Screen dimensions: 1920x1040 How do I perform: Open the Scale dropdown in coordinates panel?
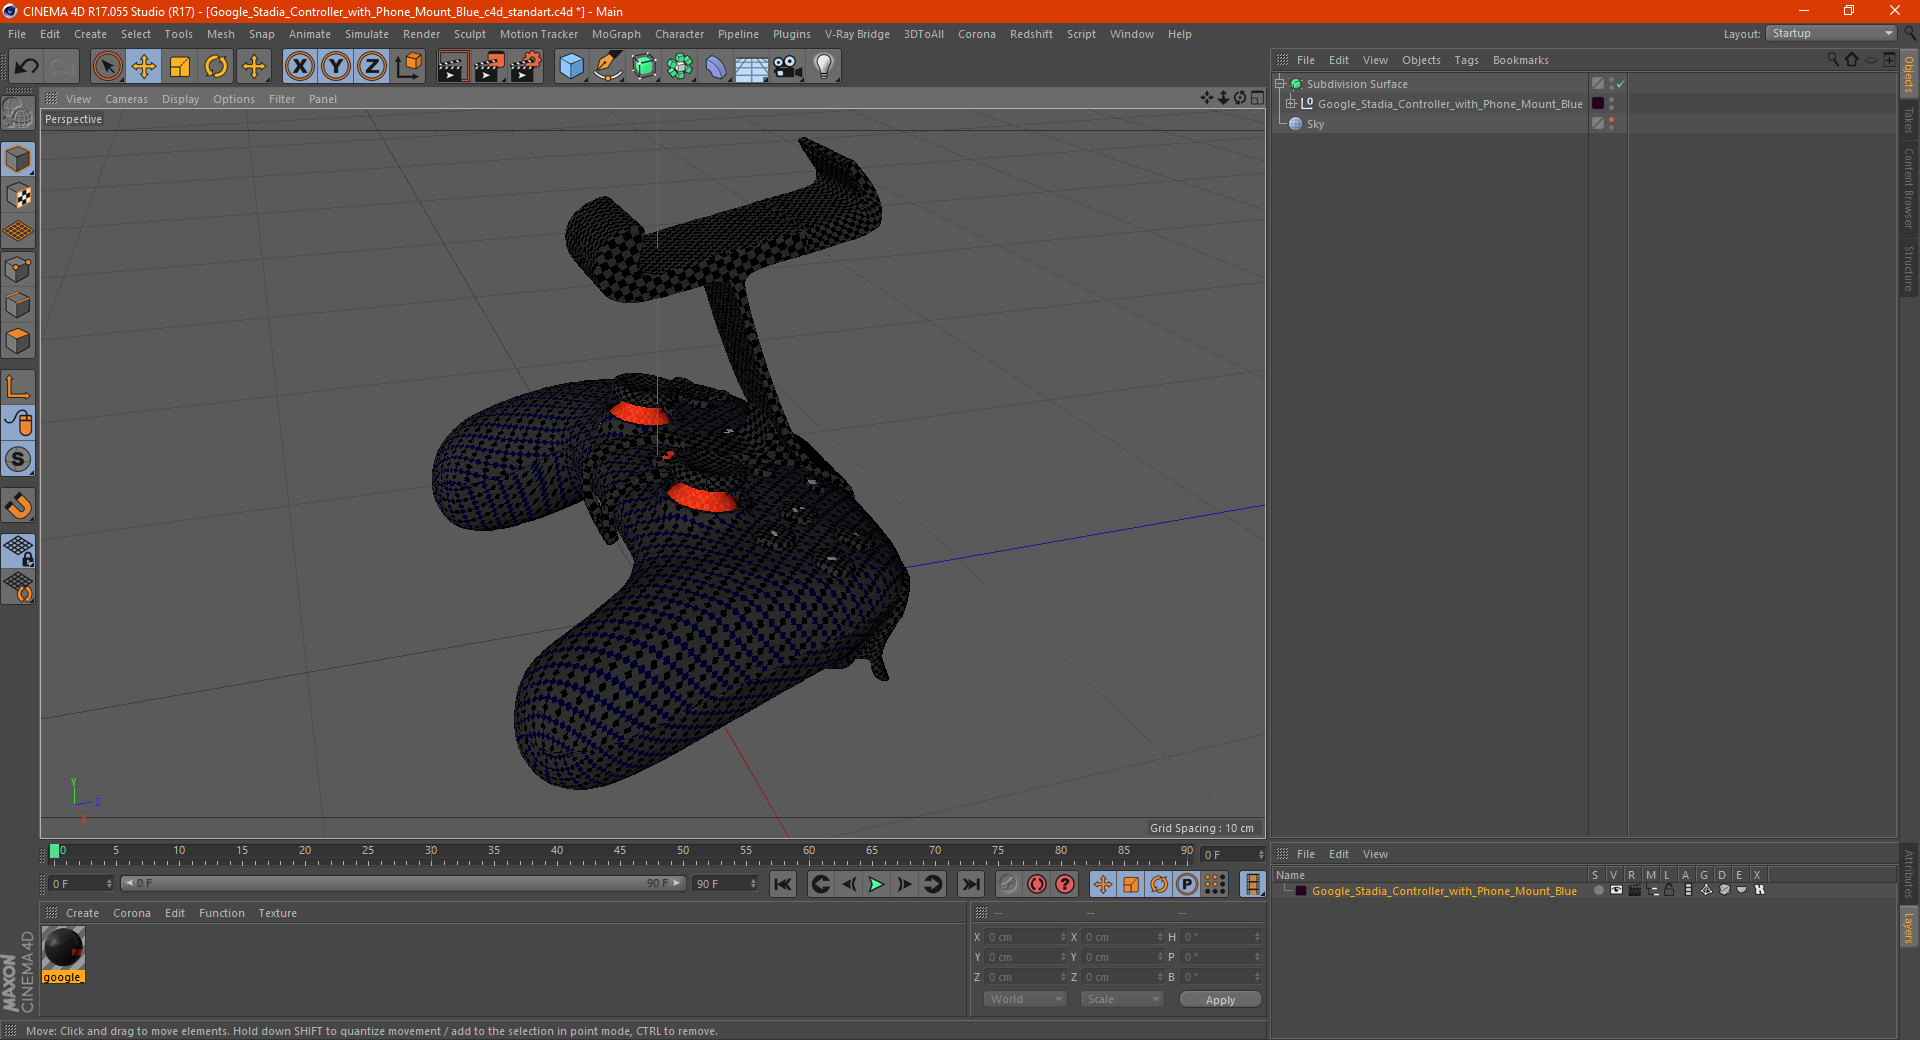coord(1122,999)
